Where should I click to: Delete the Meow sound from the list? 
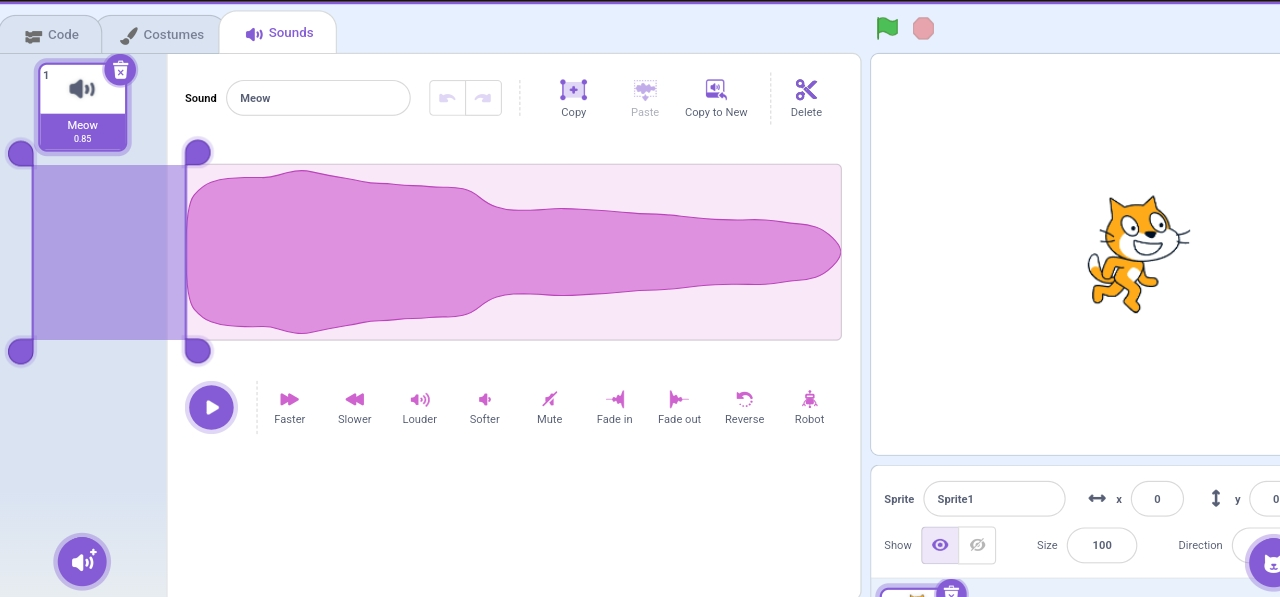[120, 69]
